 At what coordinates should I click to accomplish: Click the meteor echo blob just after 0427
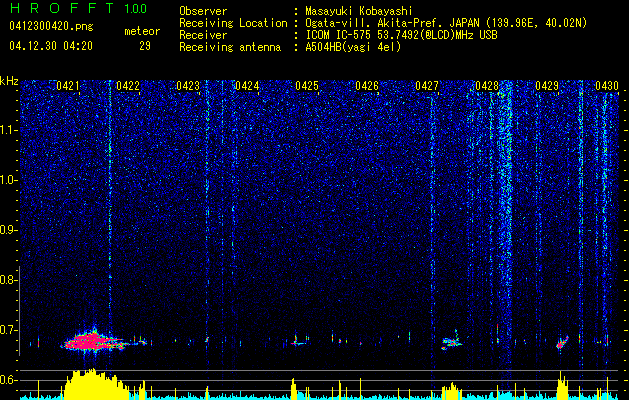click(x=451, y=342)
